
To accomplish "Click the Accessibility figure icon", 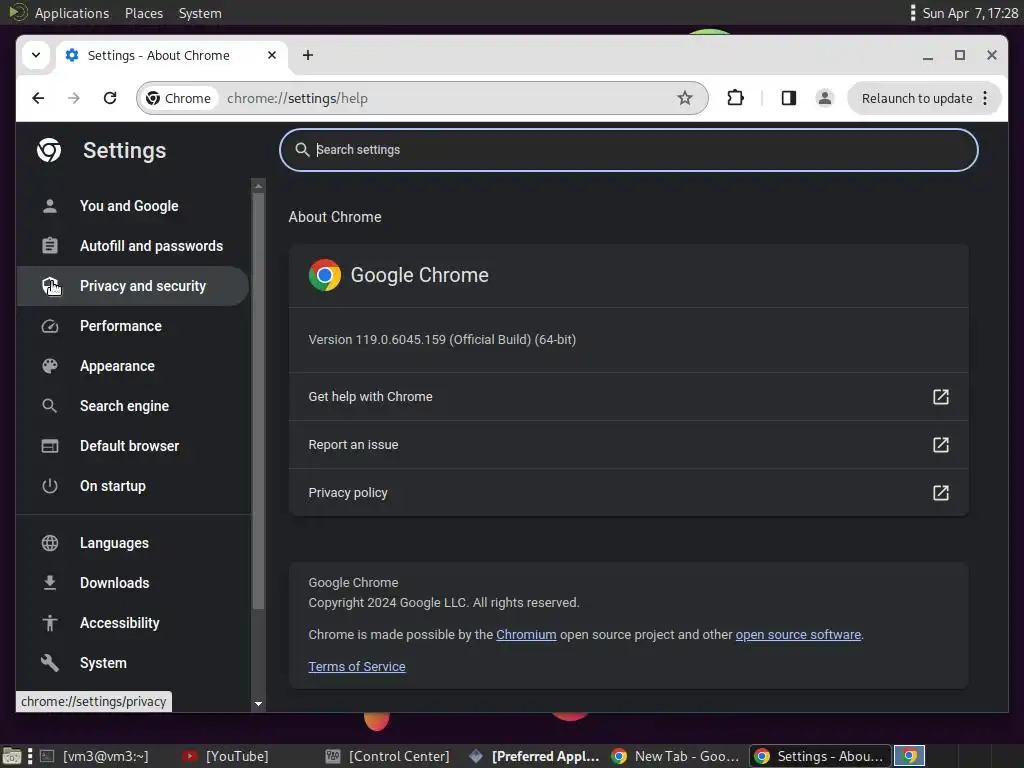I will click(50, 623).
